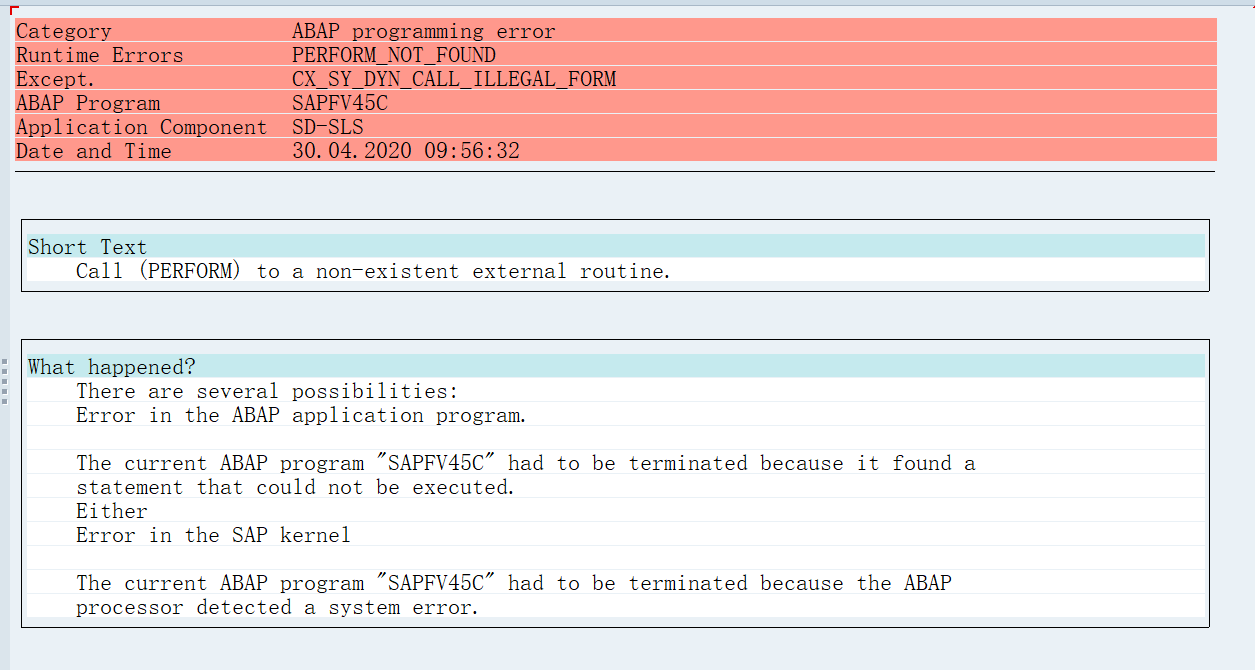Click the Error in the ABAP application program line

[x=300, y=415]
